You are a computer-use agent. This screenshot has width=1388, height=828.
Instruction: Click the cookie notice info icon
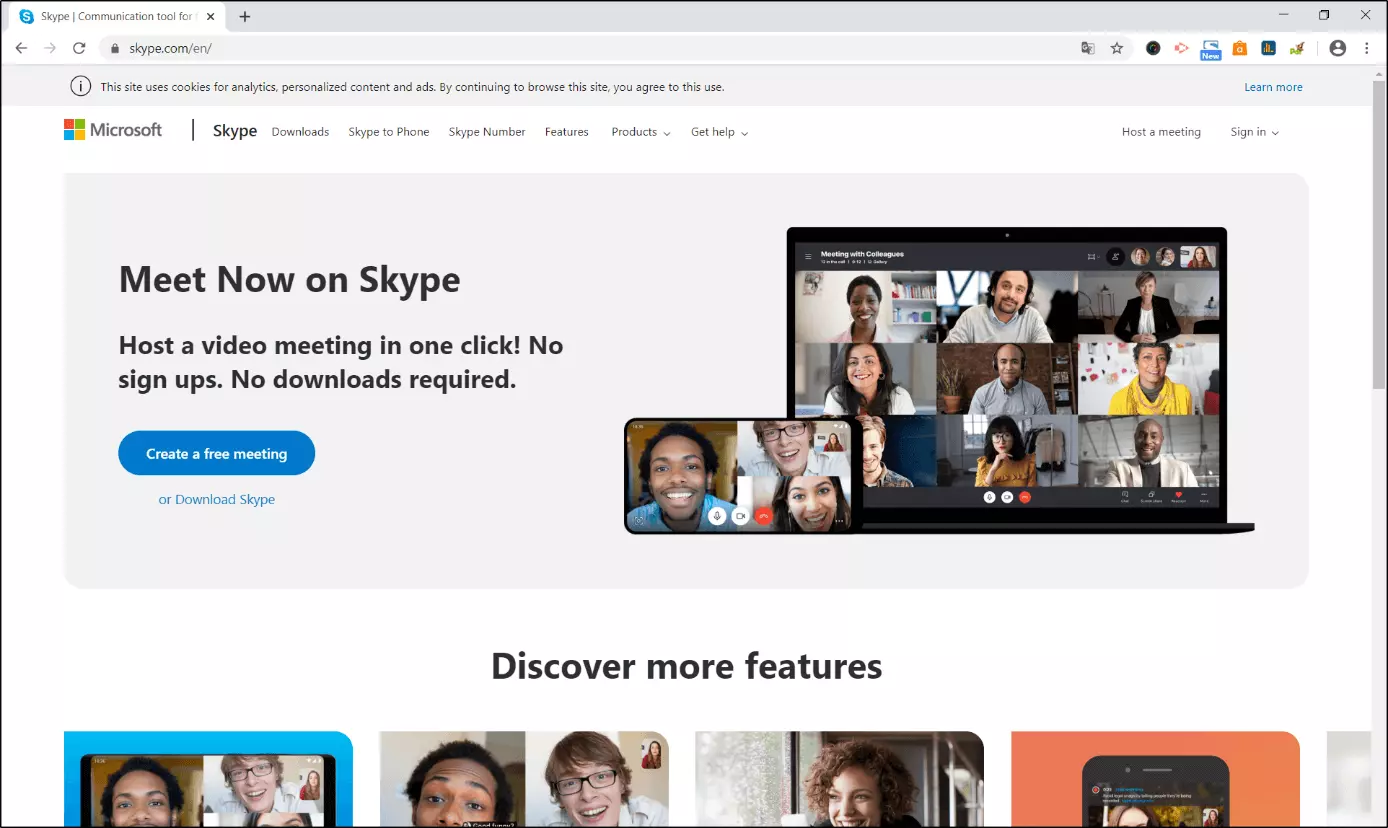point(81,87)
